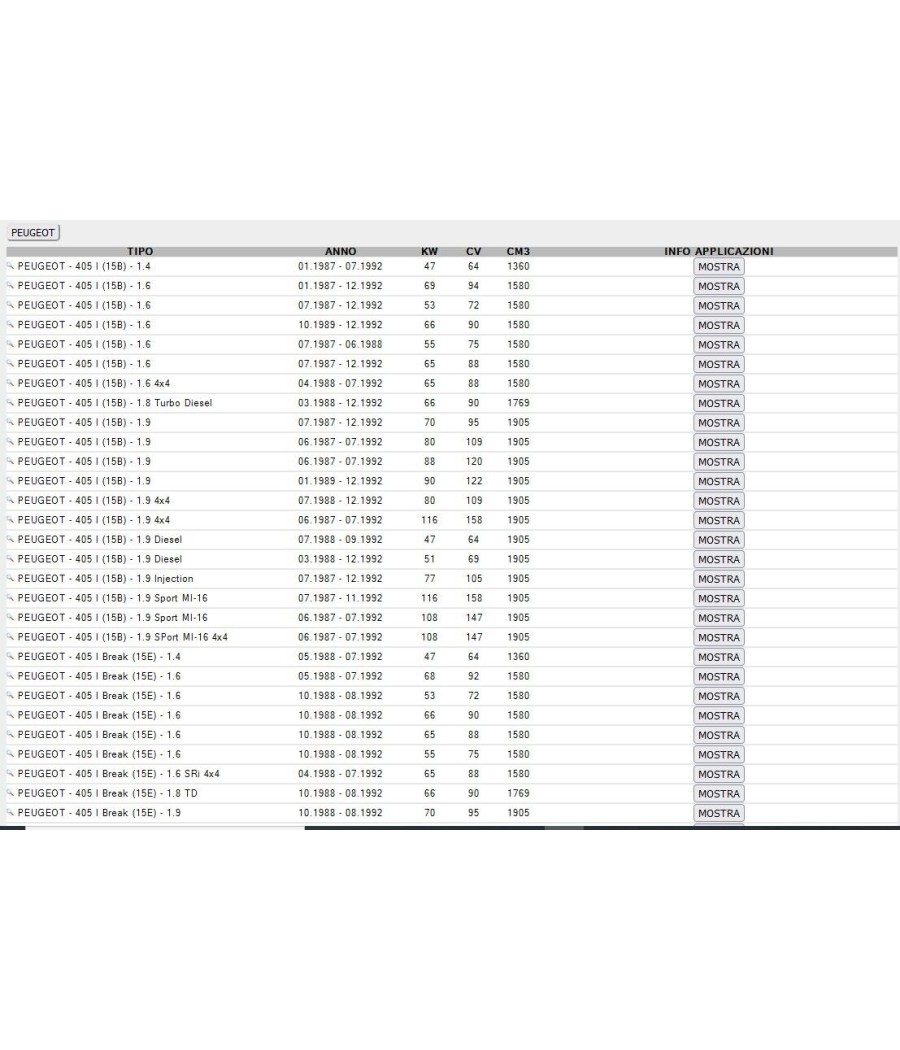Click magnifier icon for 1.9 4x4 116 kW row
The width and height of the screenshot is (900, 1050).
pos(10,520)
